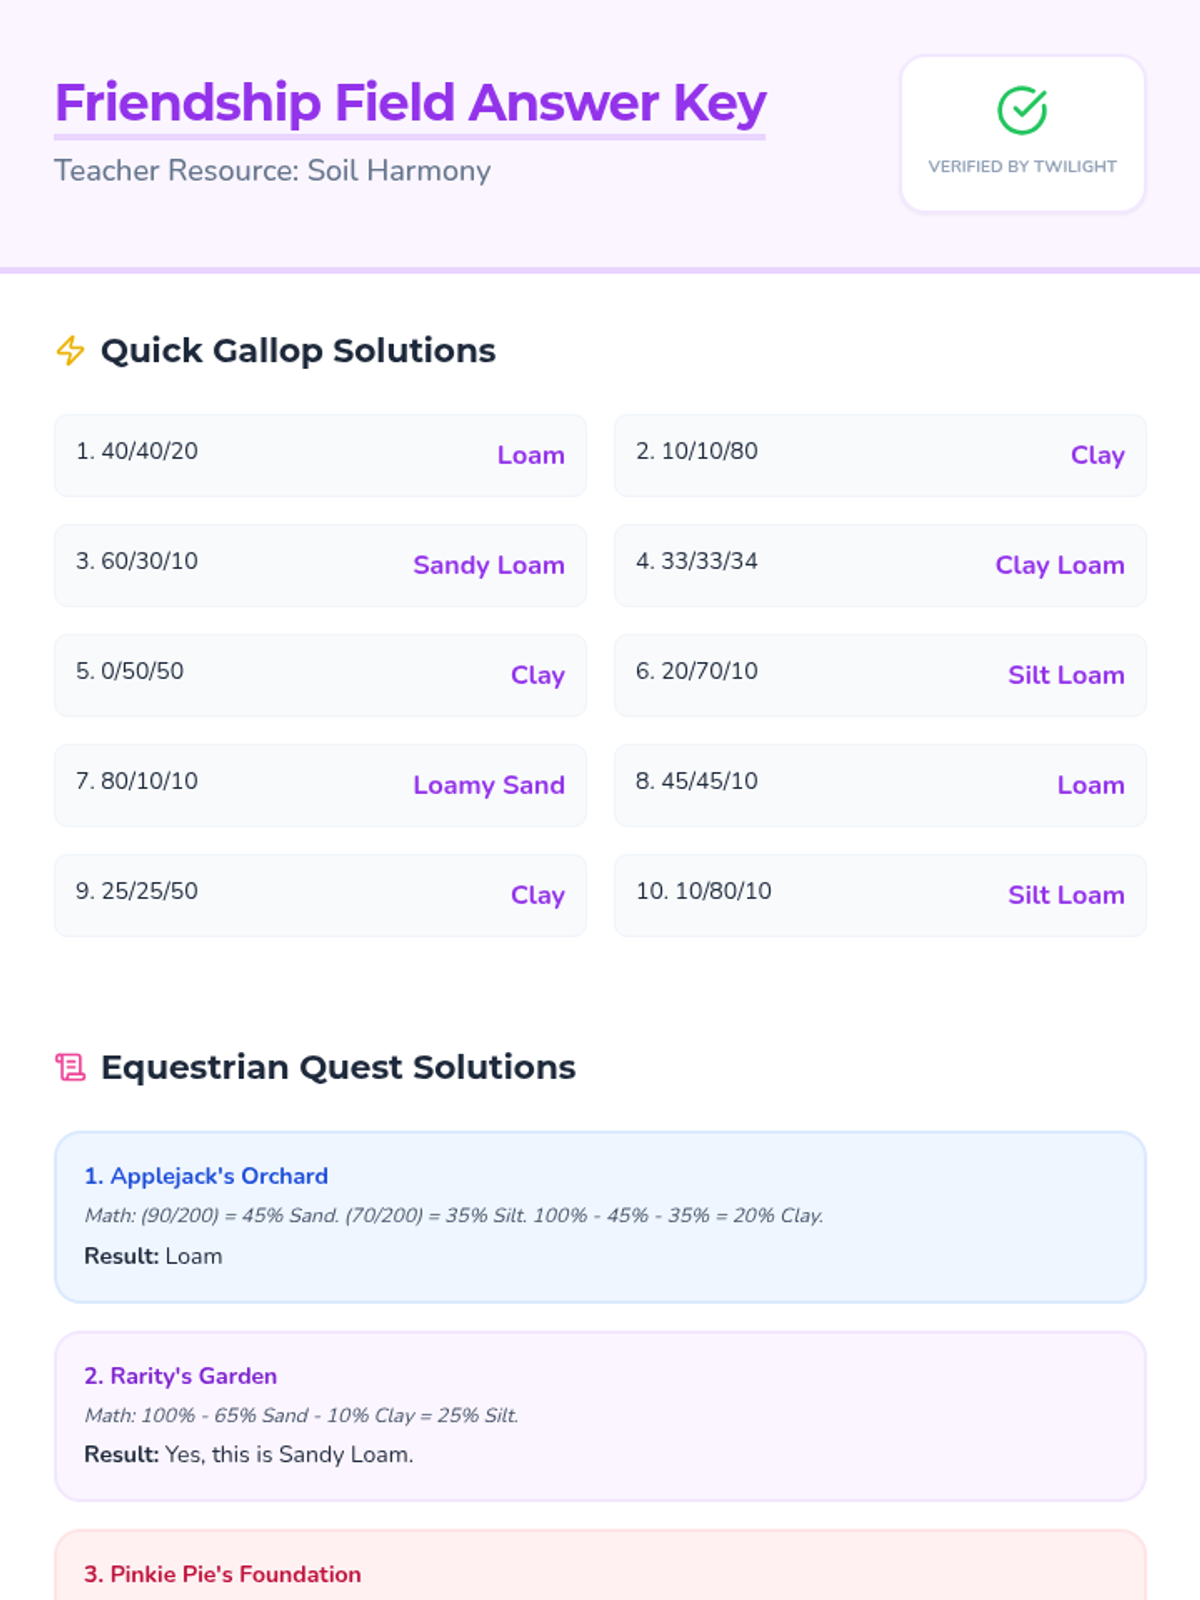Click the green verified checkmark icon
1200x1600 pixels.
[1022, 111]
